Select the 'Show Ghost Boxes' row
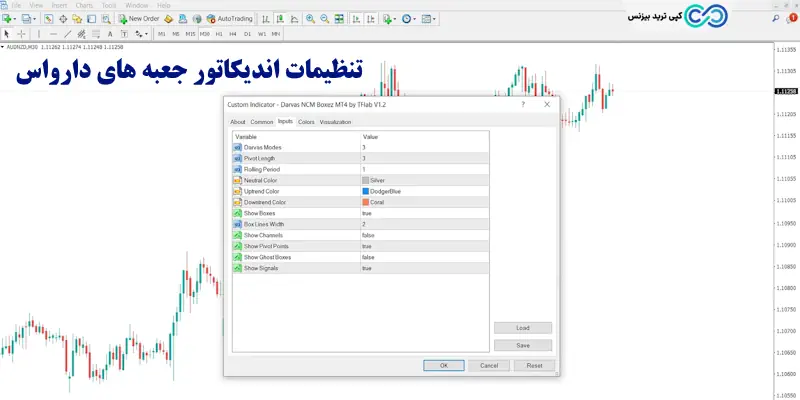 (361, 257)
